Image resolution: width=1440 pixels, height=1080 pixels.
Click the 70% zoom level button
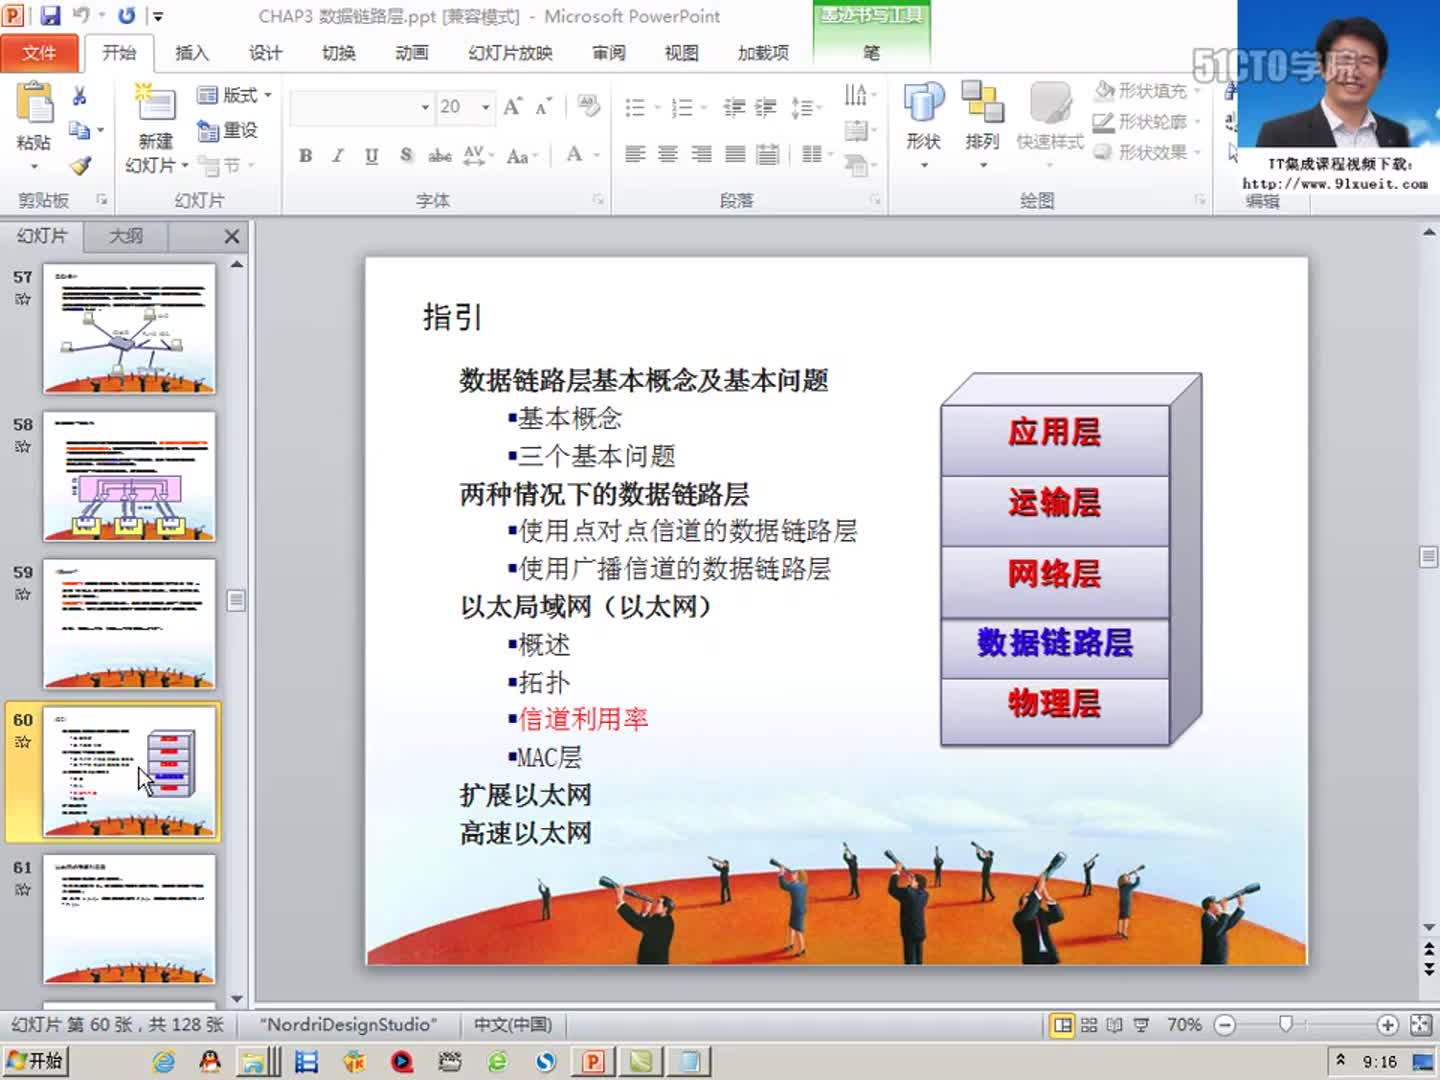click(1184, 1025)
